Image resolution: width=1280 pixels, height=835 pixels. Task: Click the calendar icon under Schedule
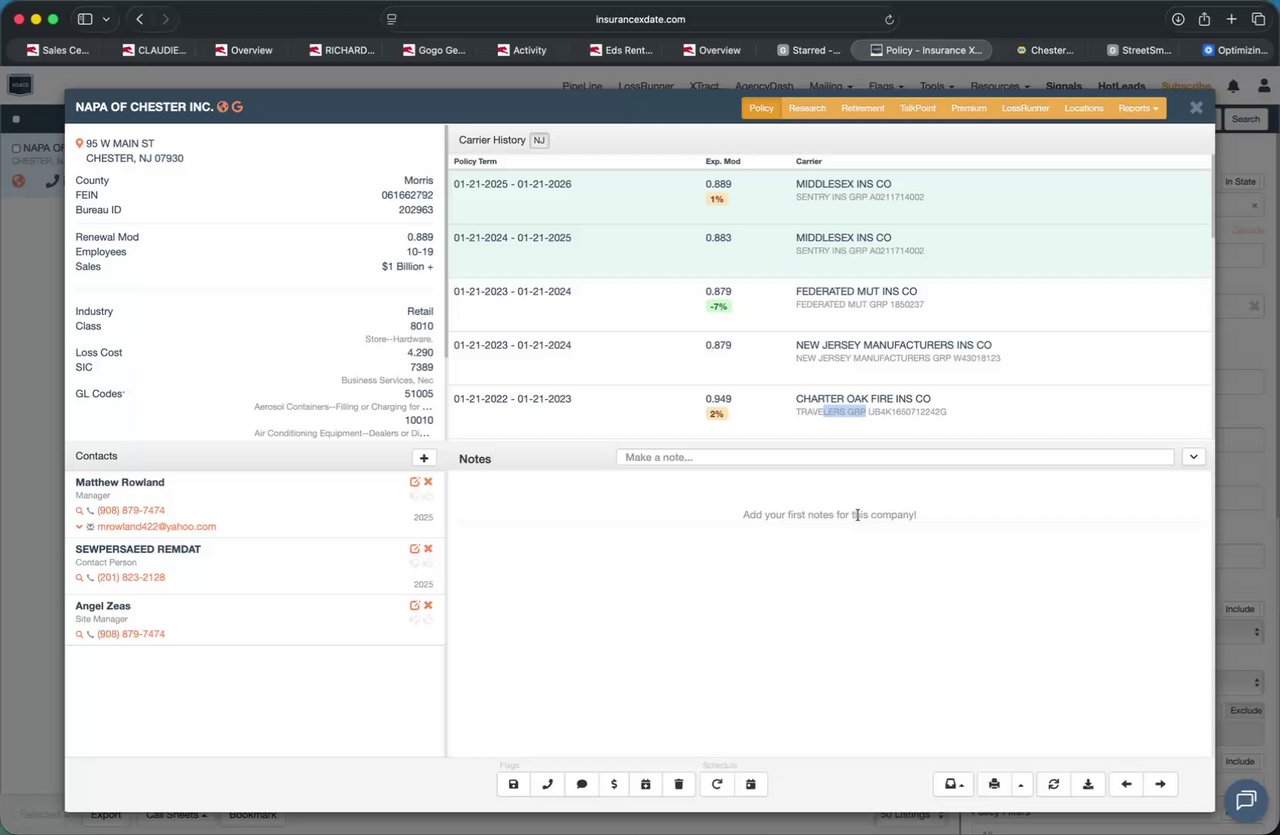click(x=751, y=784)
